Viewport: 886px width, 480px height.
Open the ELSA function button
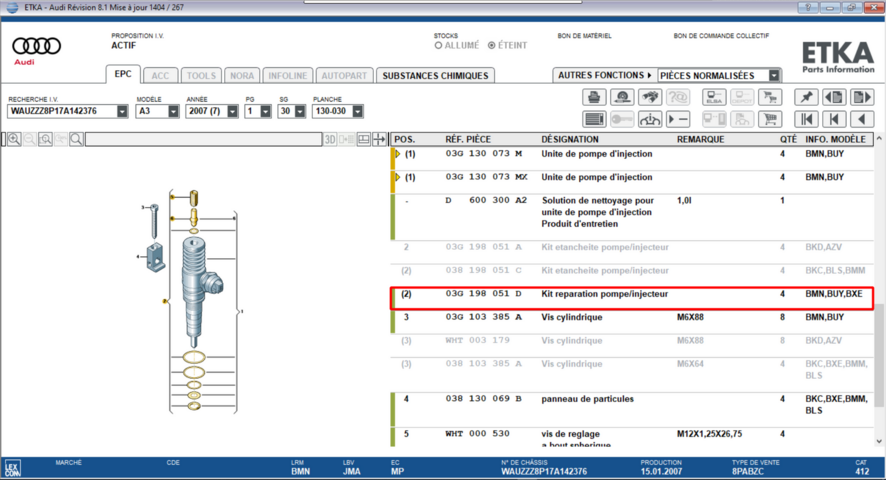tap(714, 97)
